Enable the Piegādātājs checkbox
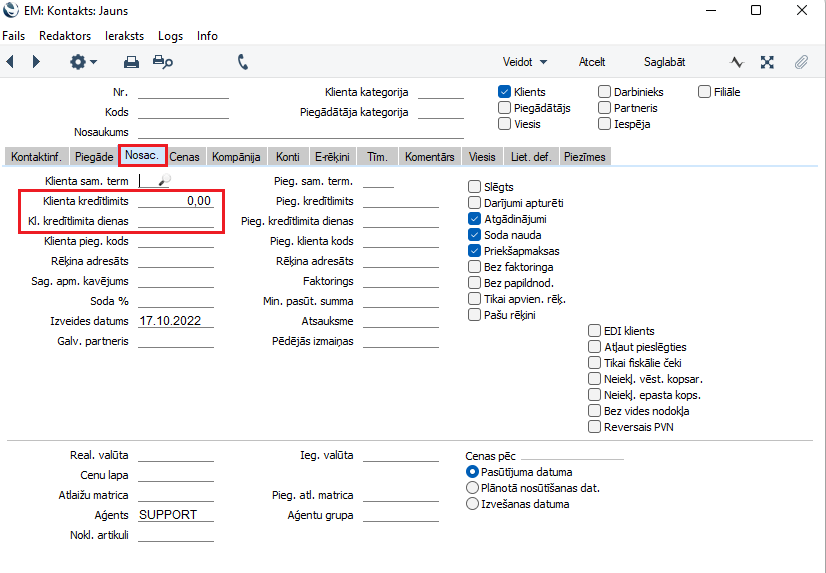The width and height of the screenshot is (826, 573). point(505,108)
